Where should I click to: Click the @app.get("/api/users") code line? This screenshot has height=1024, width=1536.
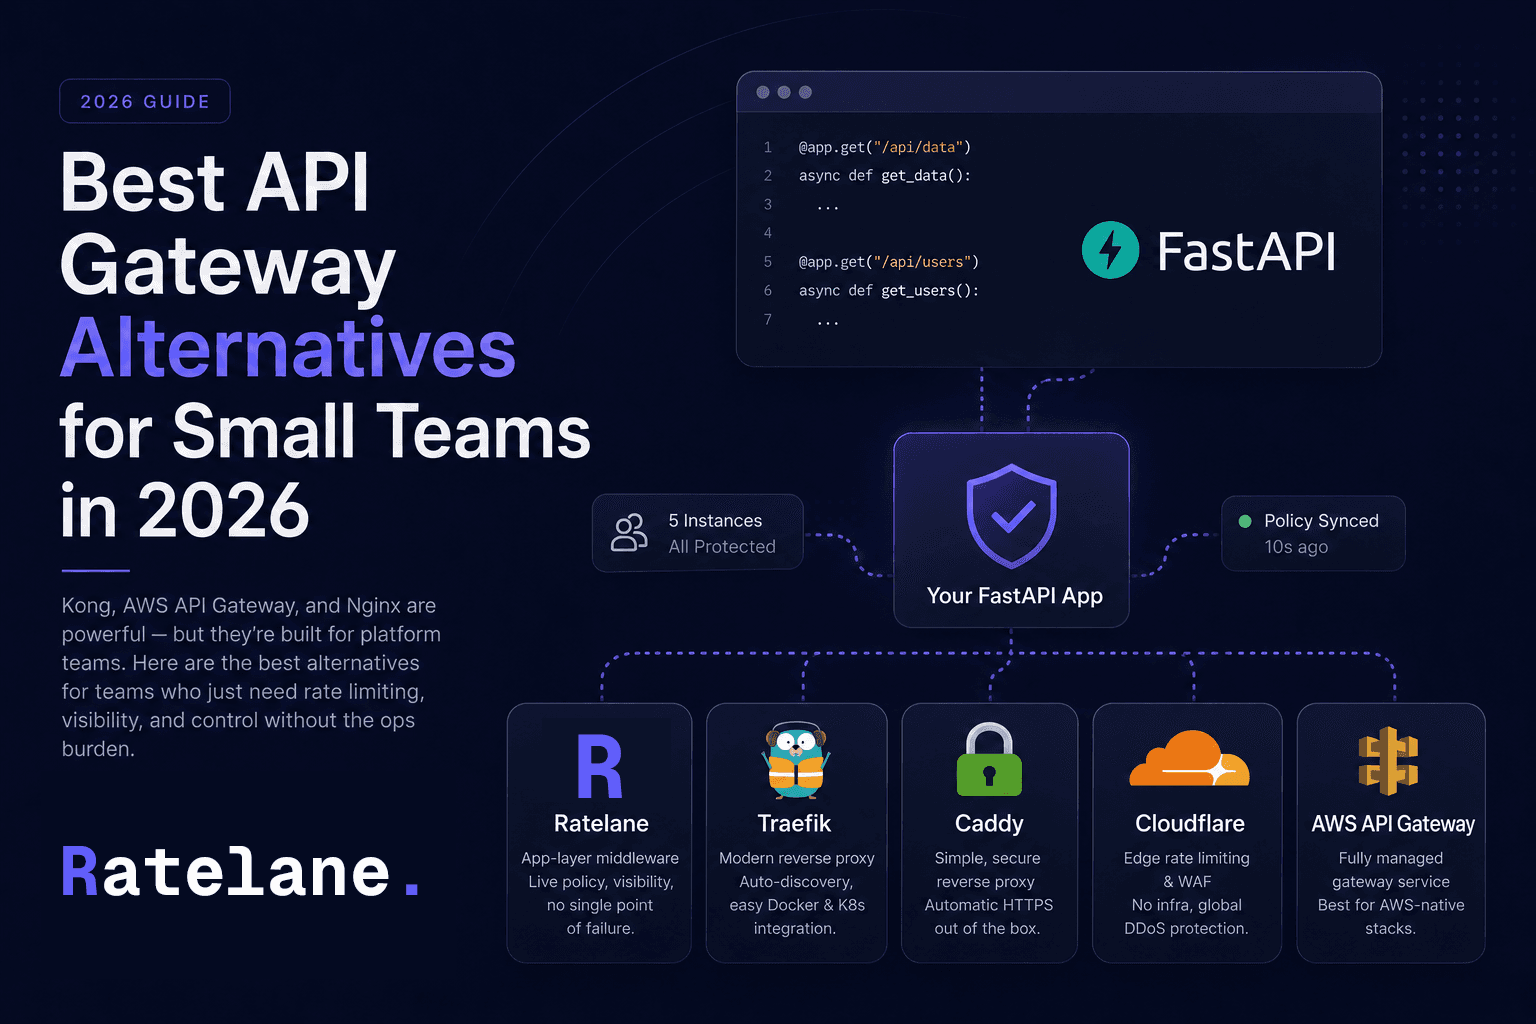pyautogui.click(x=889, y=262)
